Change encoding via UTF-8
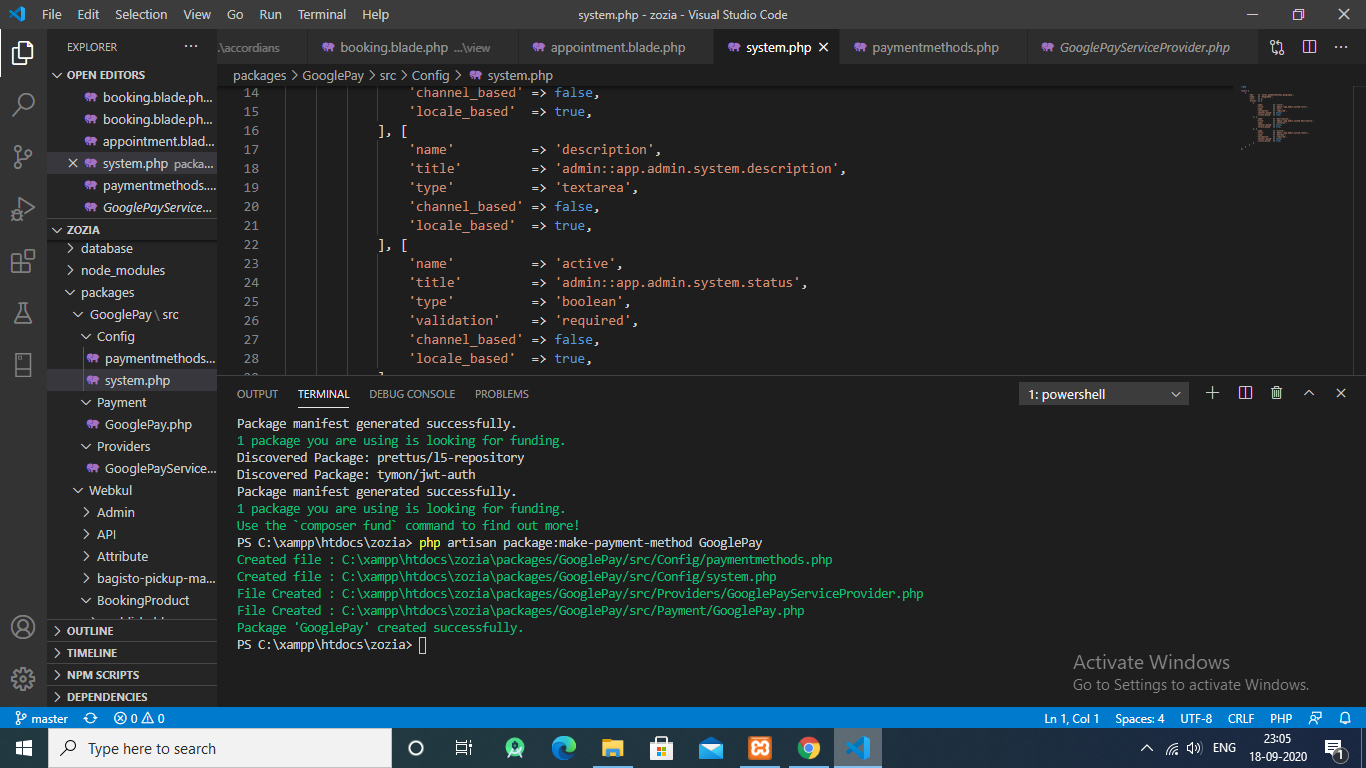The width and height of the screenshot is (1366, 768). pos(1196,718)
